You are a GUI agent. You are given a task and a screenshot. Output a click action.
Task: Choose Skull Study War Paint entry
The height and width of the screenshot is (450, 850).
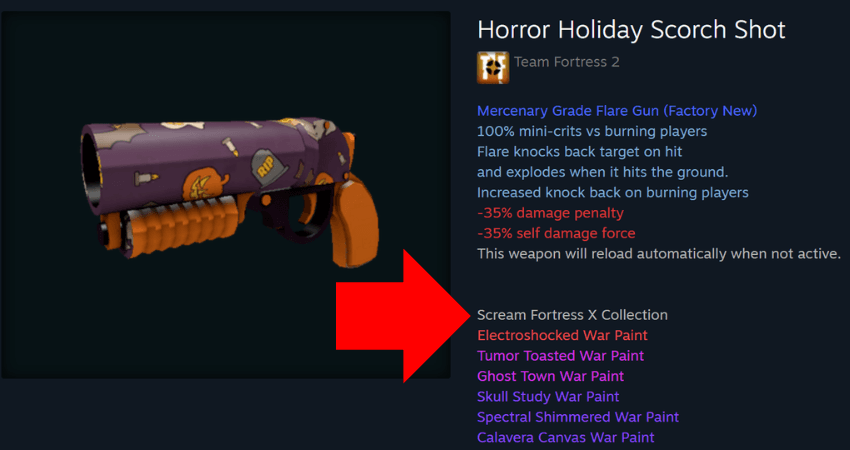coord(548,397)
